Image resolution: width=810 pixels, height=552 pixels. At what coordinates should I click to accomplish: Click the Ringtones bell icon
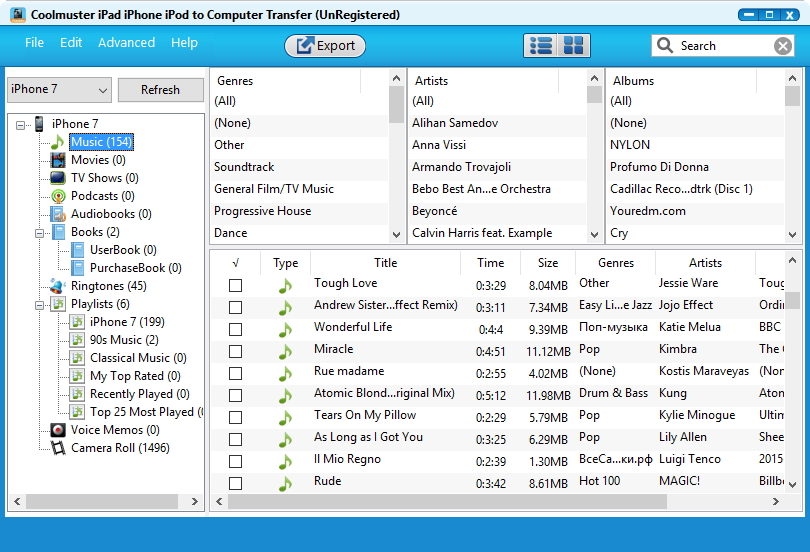tap(58, 286)
